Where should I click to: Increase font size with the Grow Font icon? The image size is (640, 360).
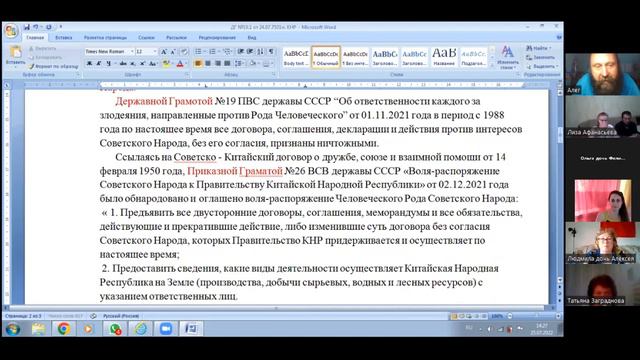[x=164, y=51]
